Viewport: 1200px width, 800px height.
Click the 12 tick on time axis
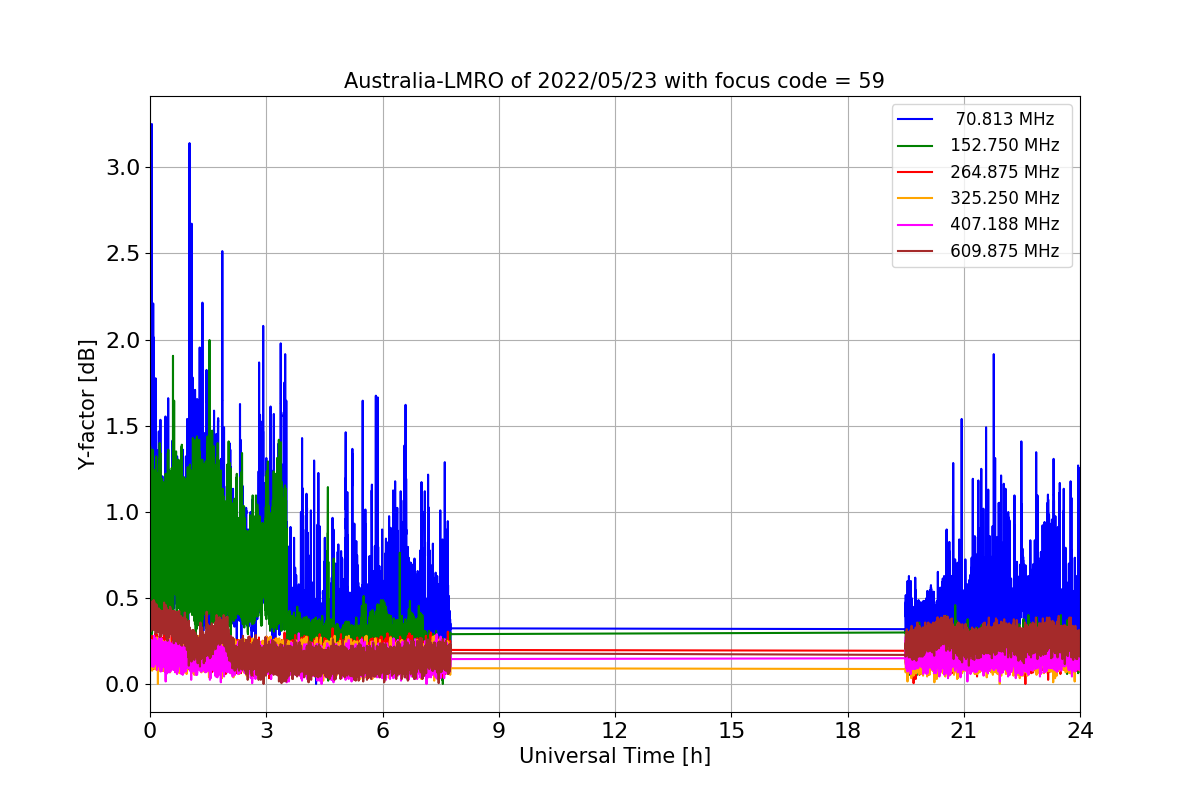click(615, 731)
